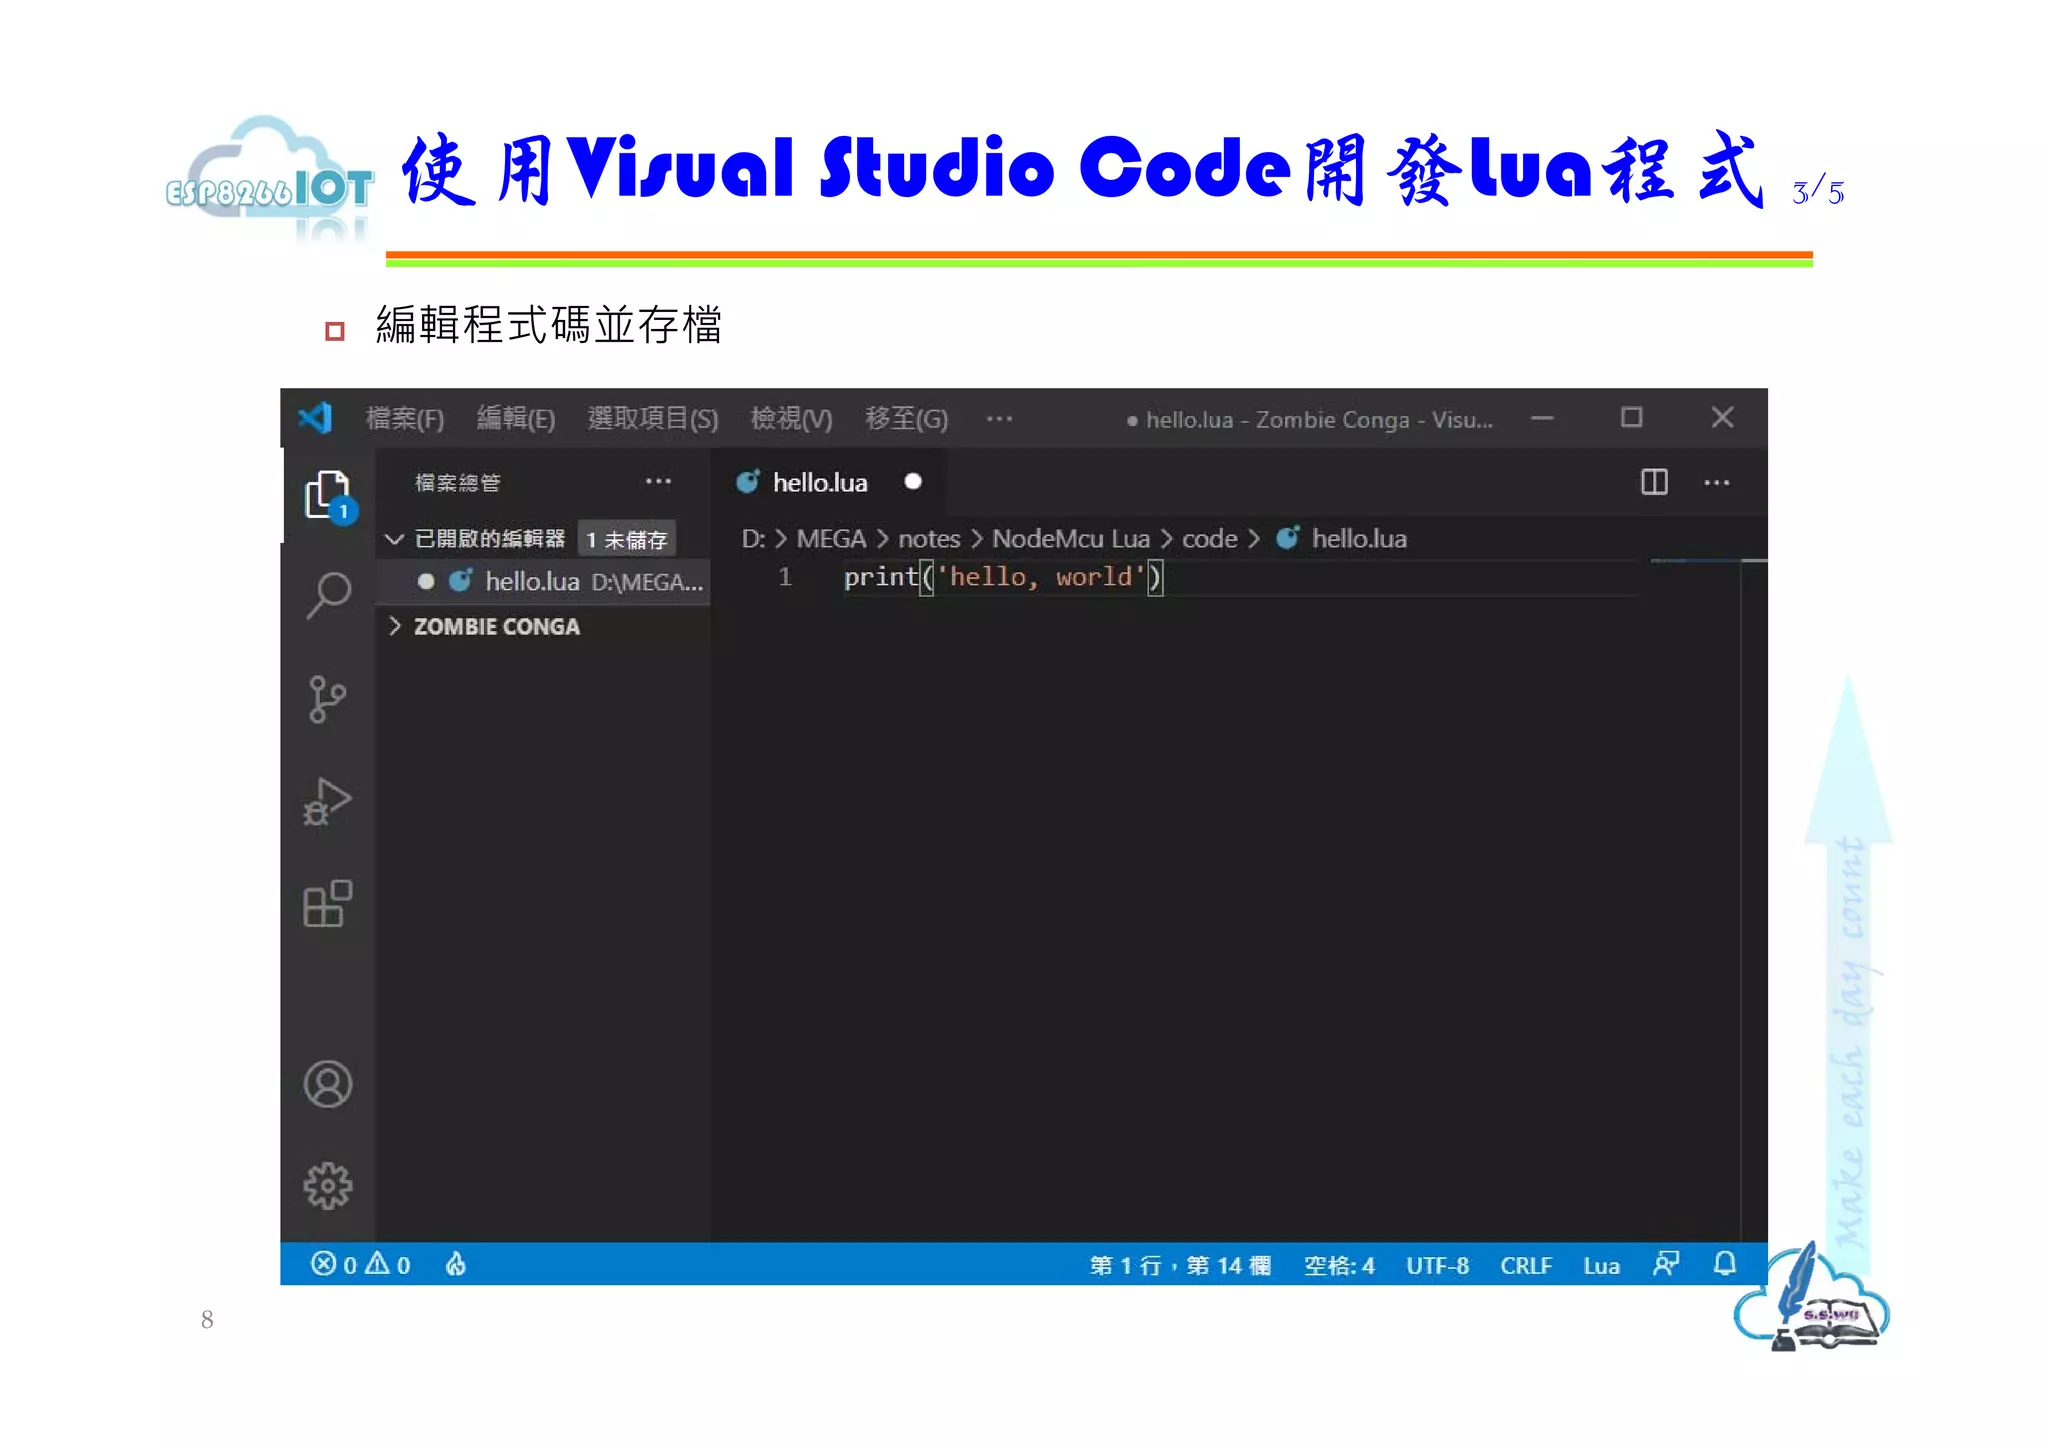Open the Source Control view icon
The image size is (2048, 1448).
coord(327,699)
